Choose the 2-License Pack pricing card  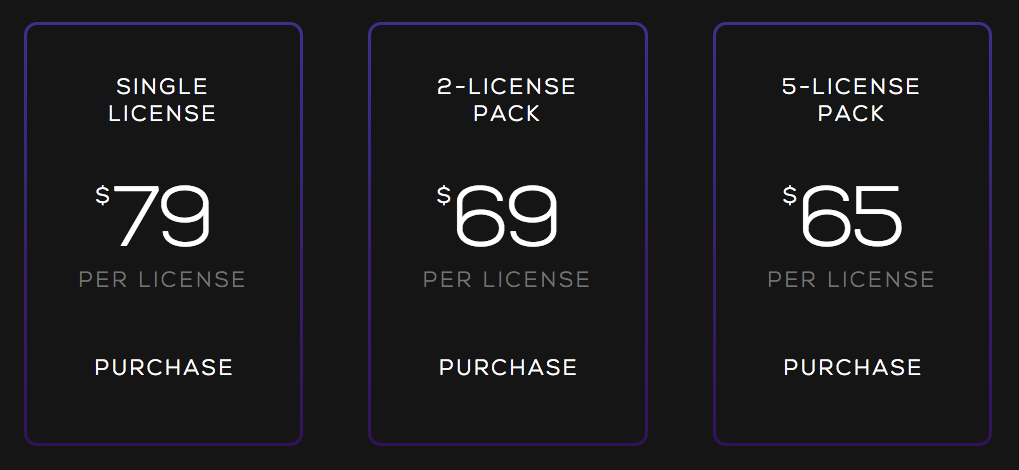(x=508, y=318)
